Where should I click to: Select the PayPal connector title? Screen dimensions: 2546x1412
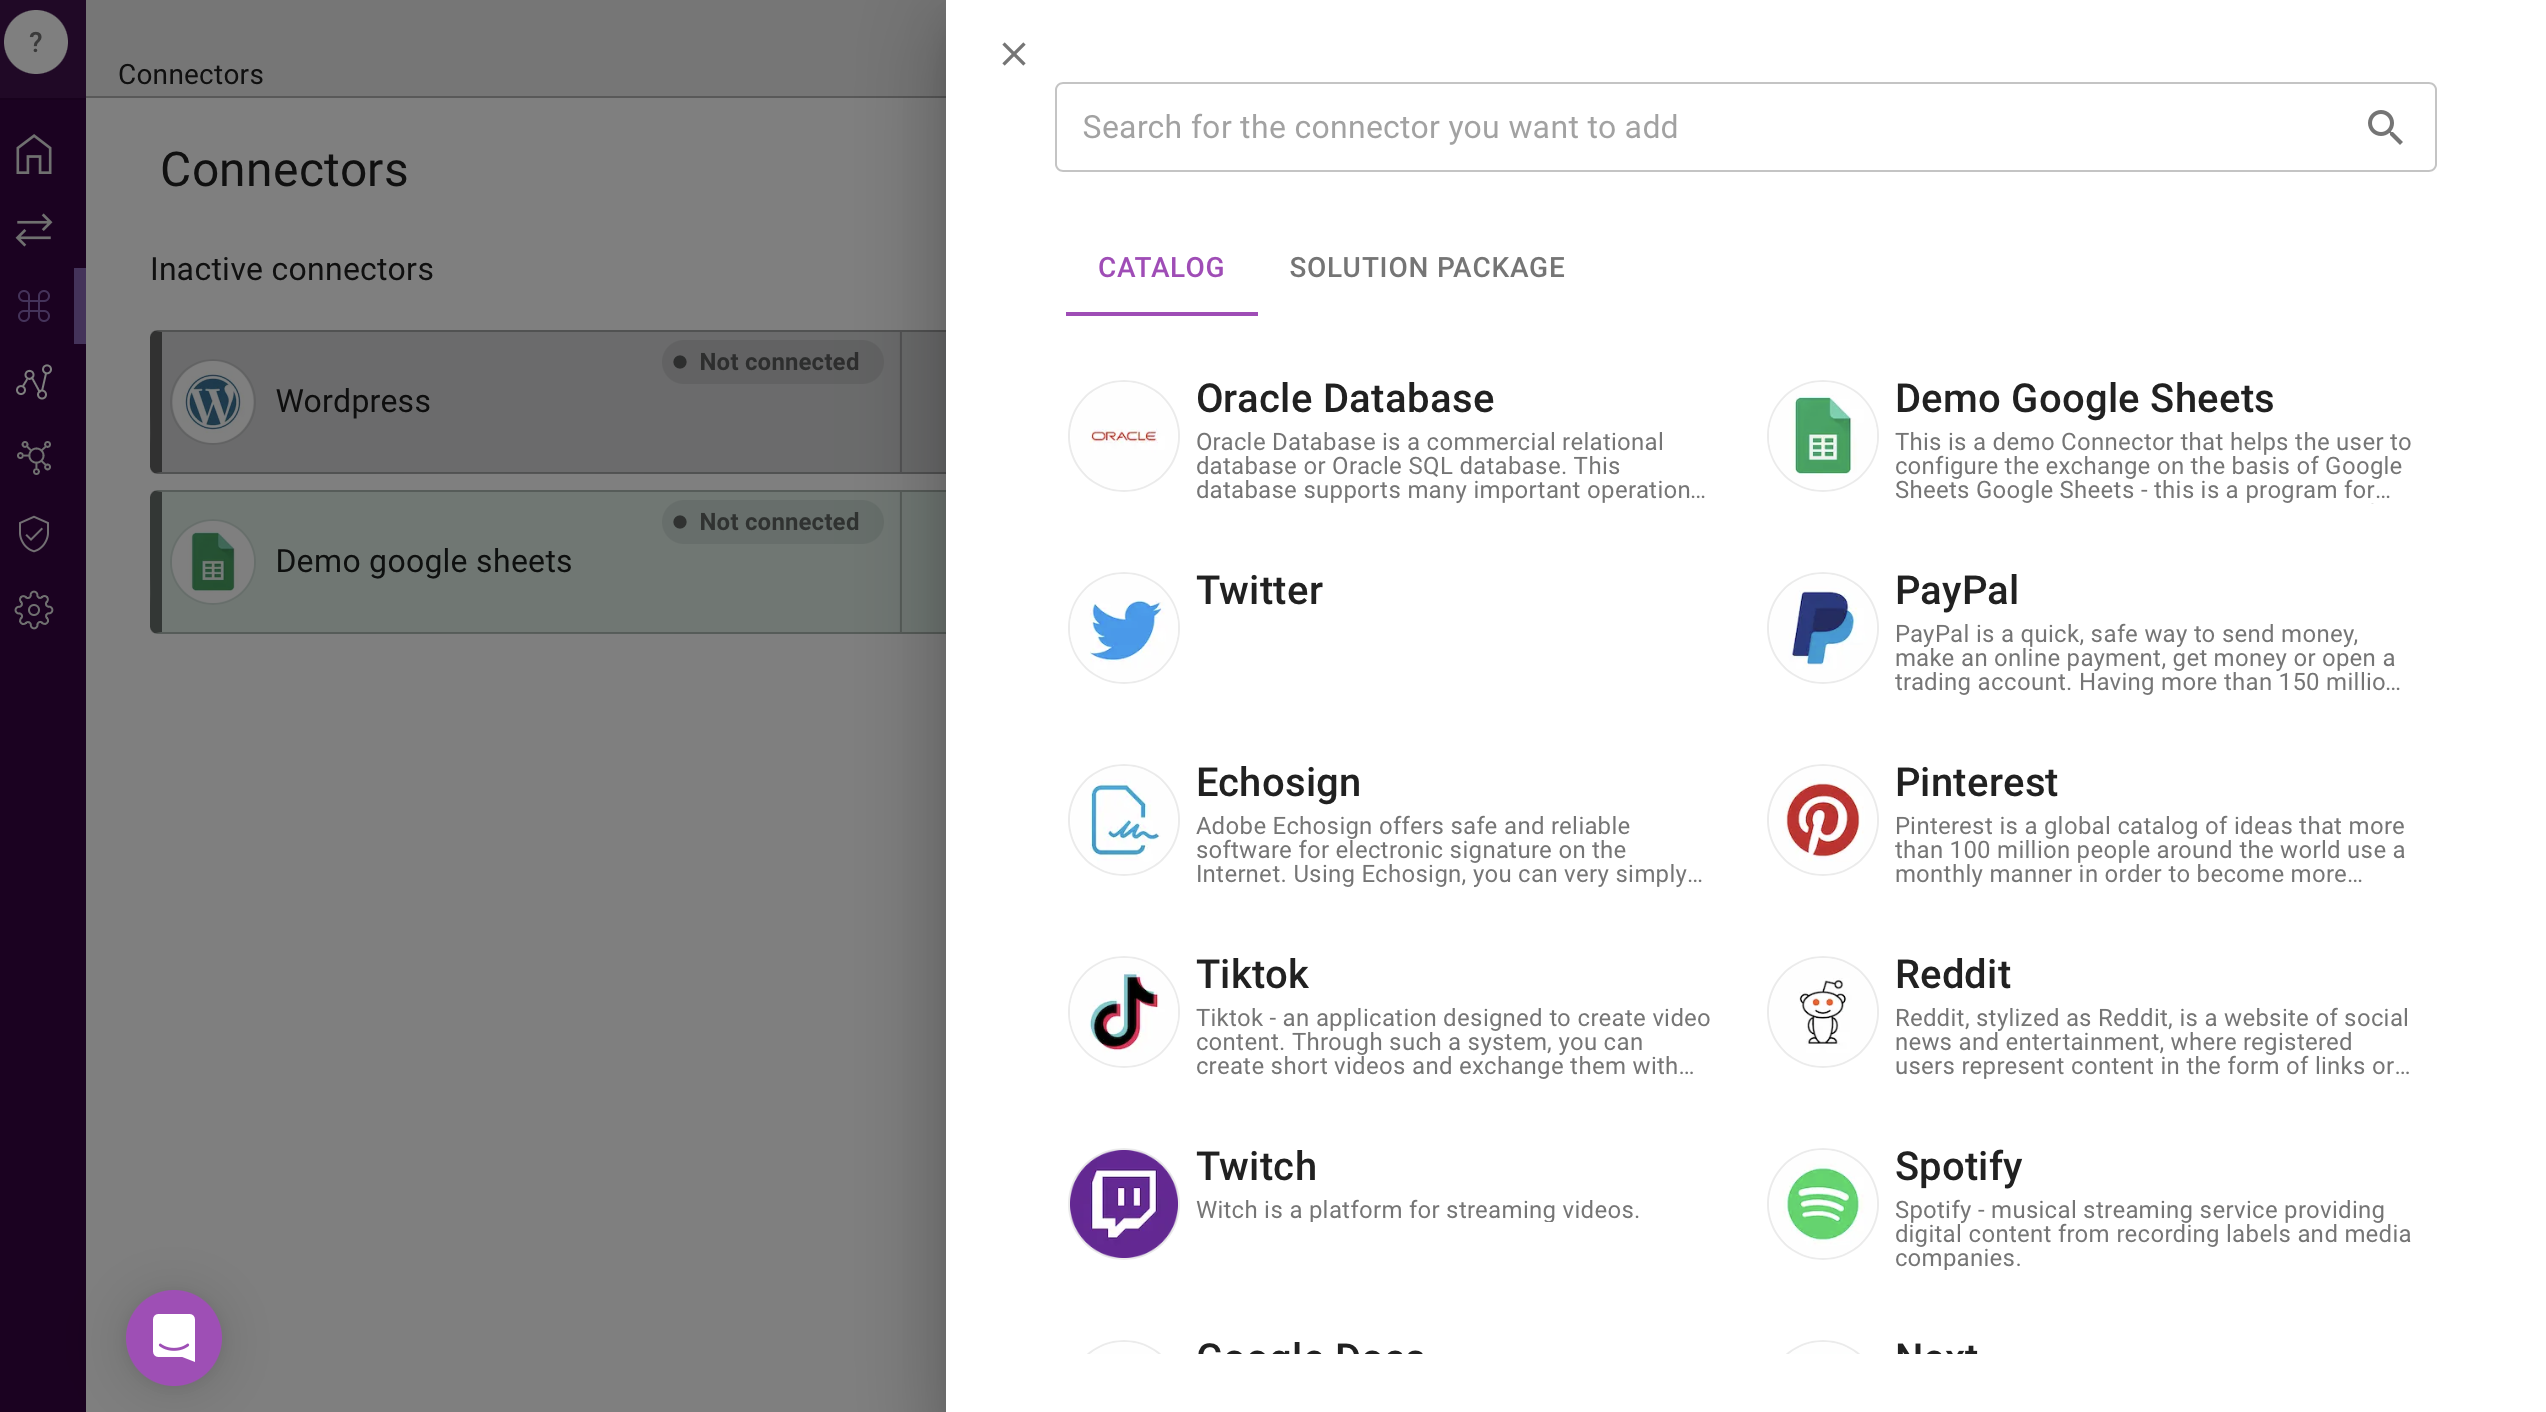[x=1957, y=590]
